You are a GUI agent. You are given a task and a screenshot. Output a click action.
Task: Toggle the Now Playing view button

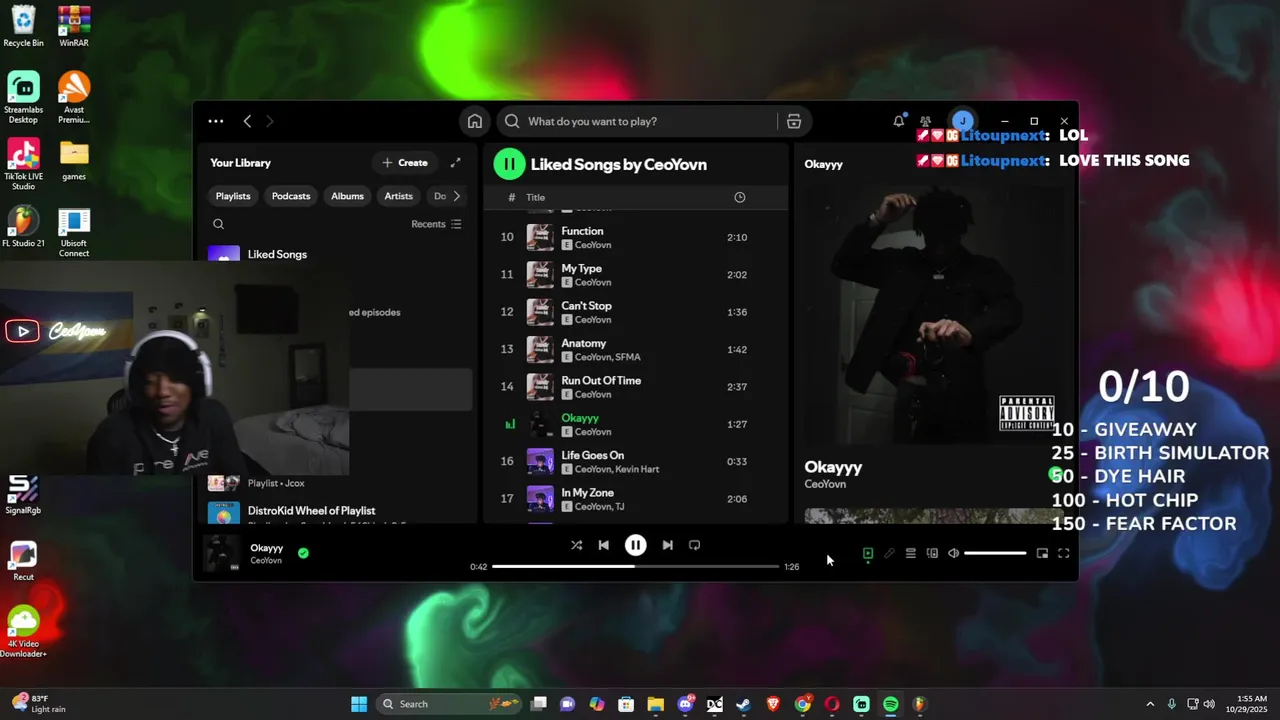(x=868, y=553)
